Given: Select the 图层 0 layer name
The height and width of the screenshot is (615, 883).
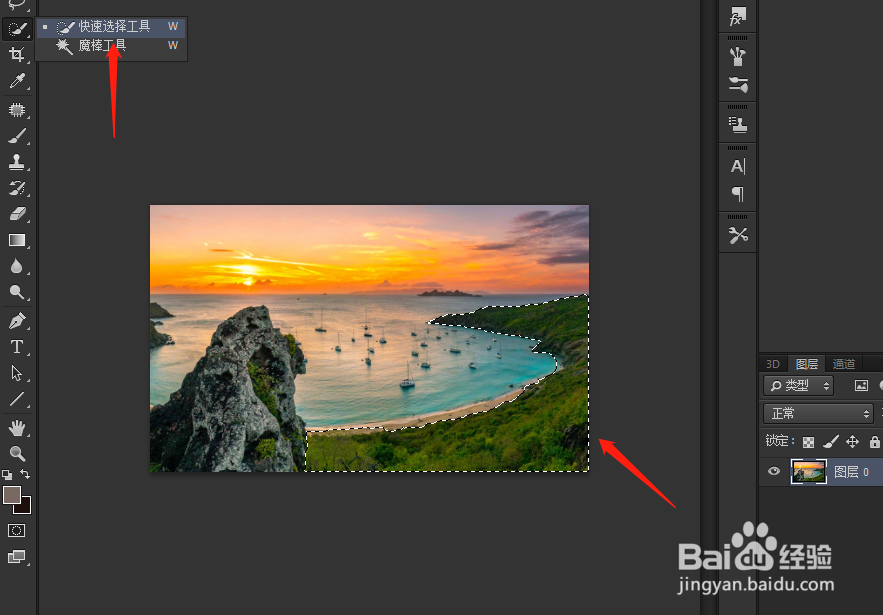Looking at the screenshot, I should click(x=851, y=472).
